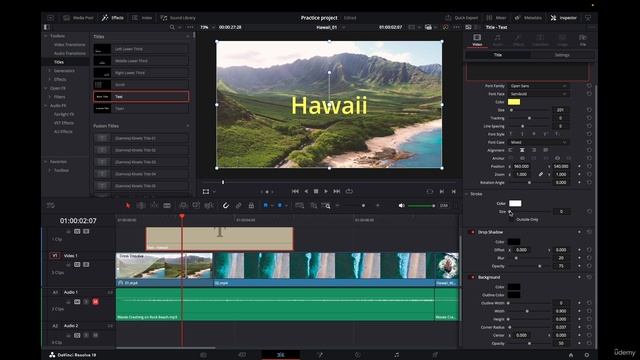This screenshot has height=360, width=640.
Task: Select the Dynamic Trim mode tool
Action: tap(154, 205)
